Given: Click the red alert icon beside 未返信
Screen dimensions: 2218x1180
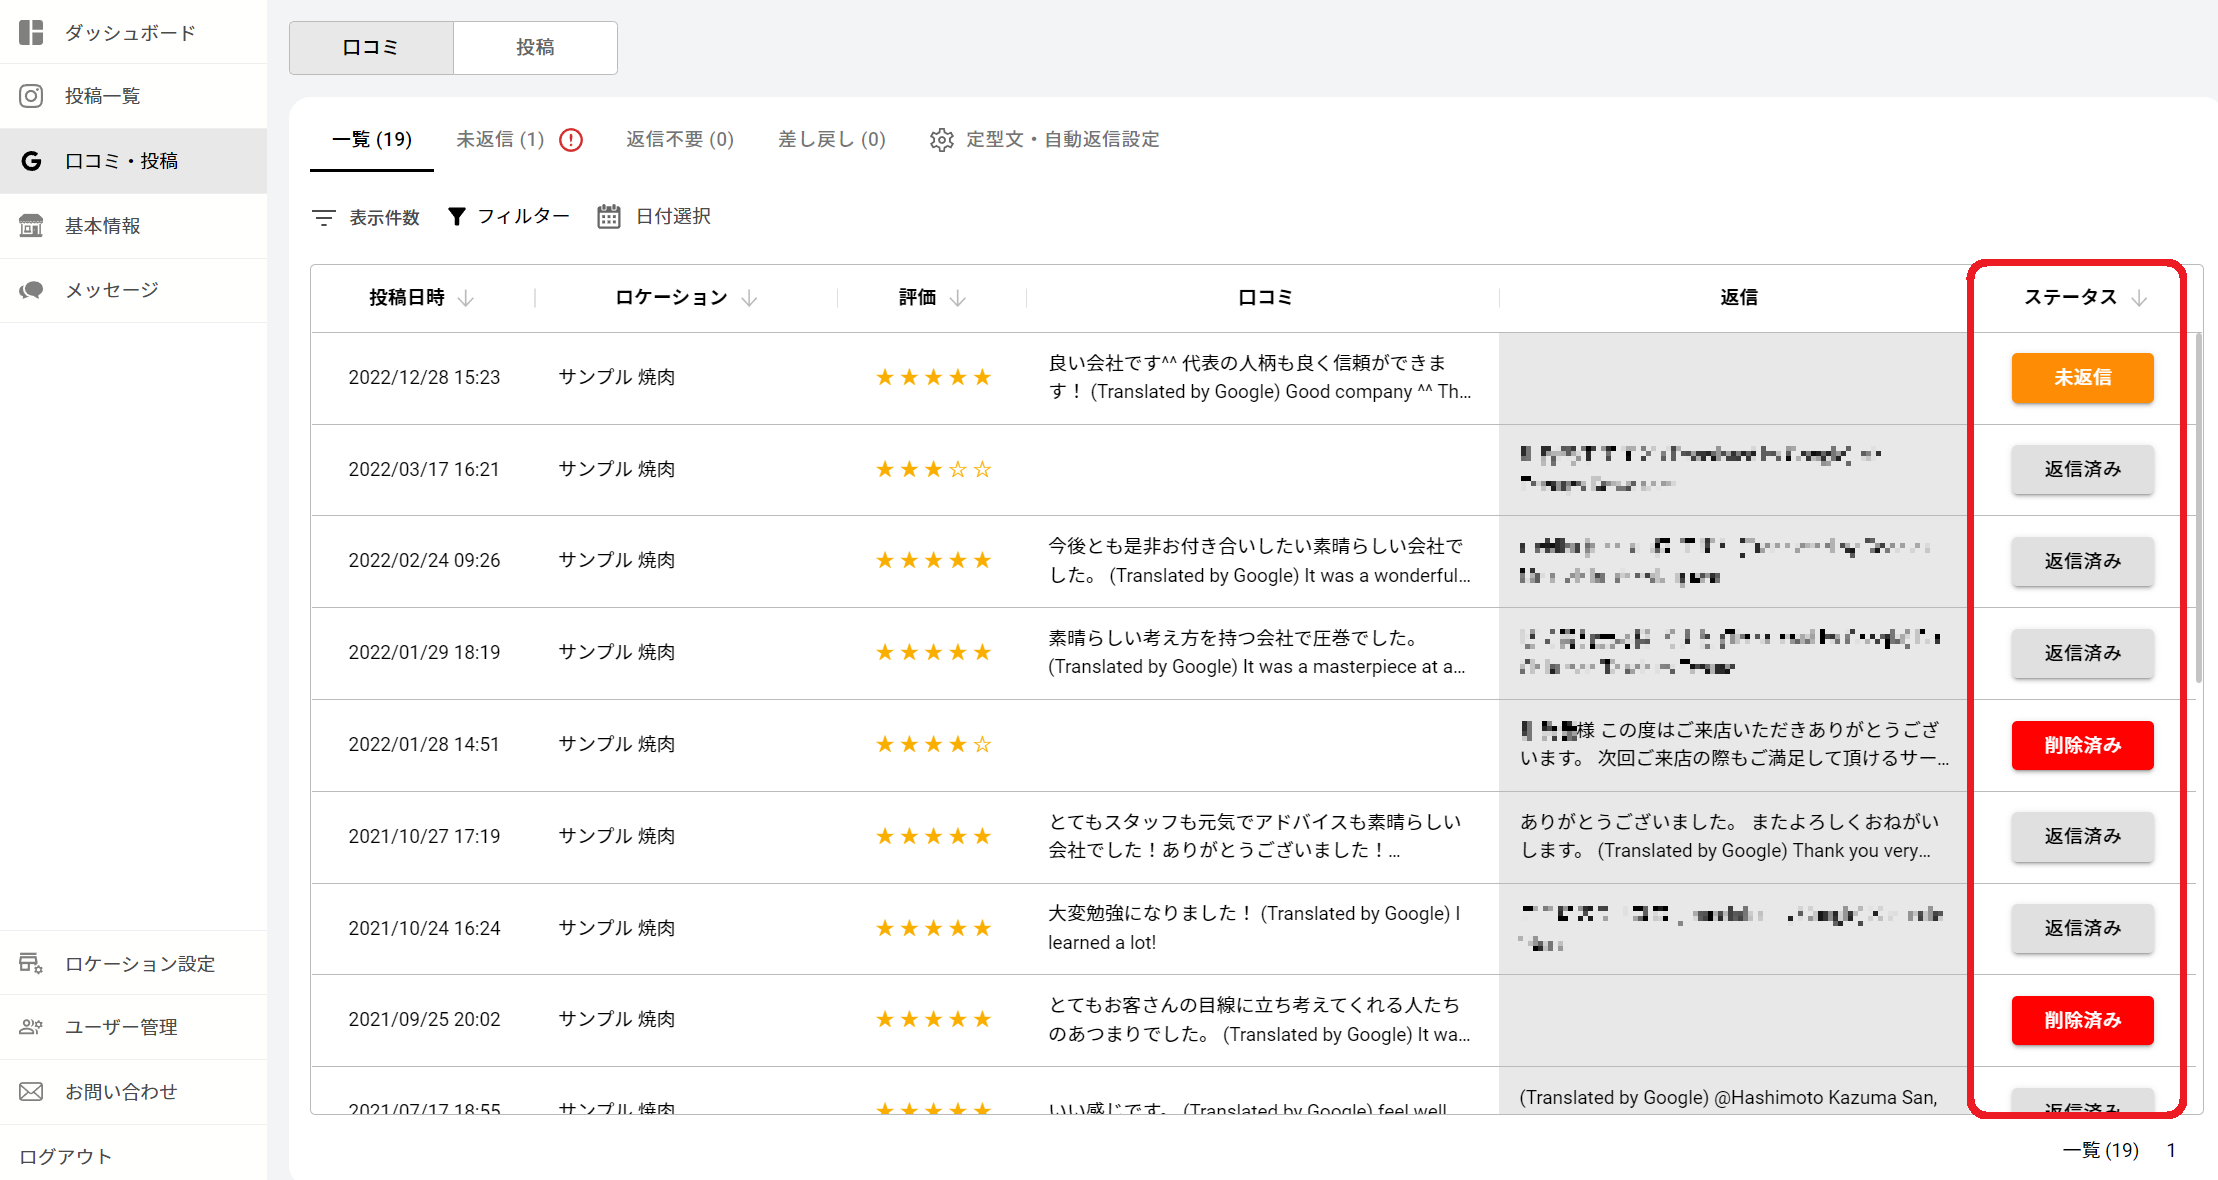Looking at the screenshot, I should coord(571,140).
